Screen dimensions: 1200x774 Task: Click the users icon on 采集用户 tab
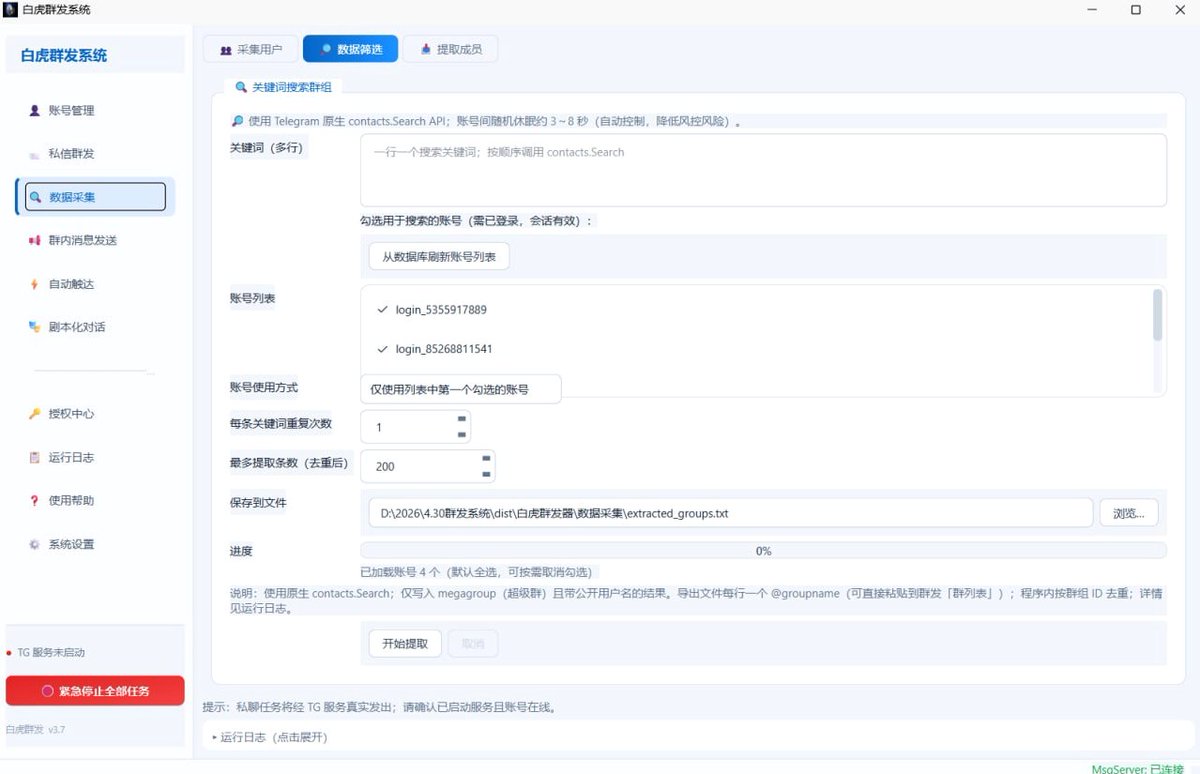coord(225,49)
